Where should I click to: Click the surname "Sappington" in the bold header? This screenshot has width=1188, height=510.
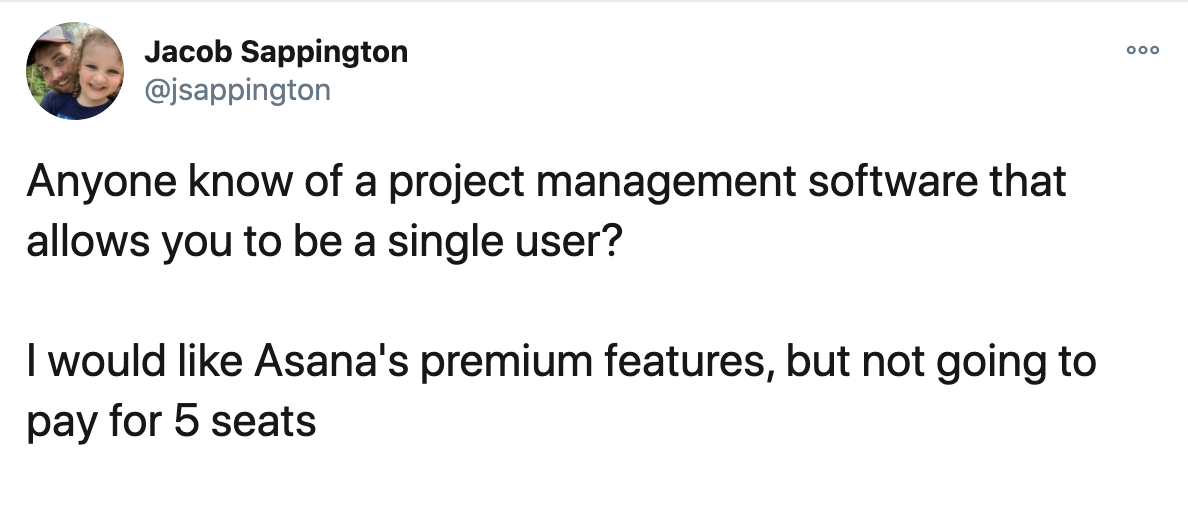[x=324, y=53]
